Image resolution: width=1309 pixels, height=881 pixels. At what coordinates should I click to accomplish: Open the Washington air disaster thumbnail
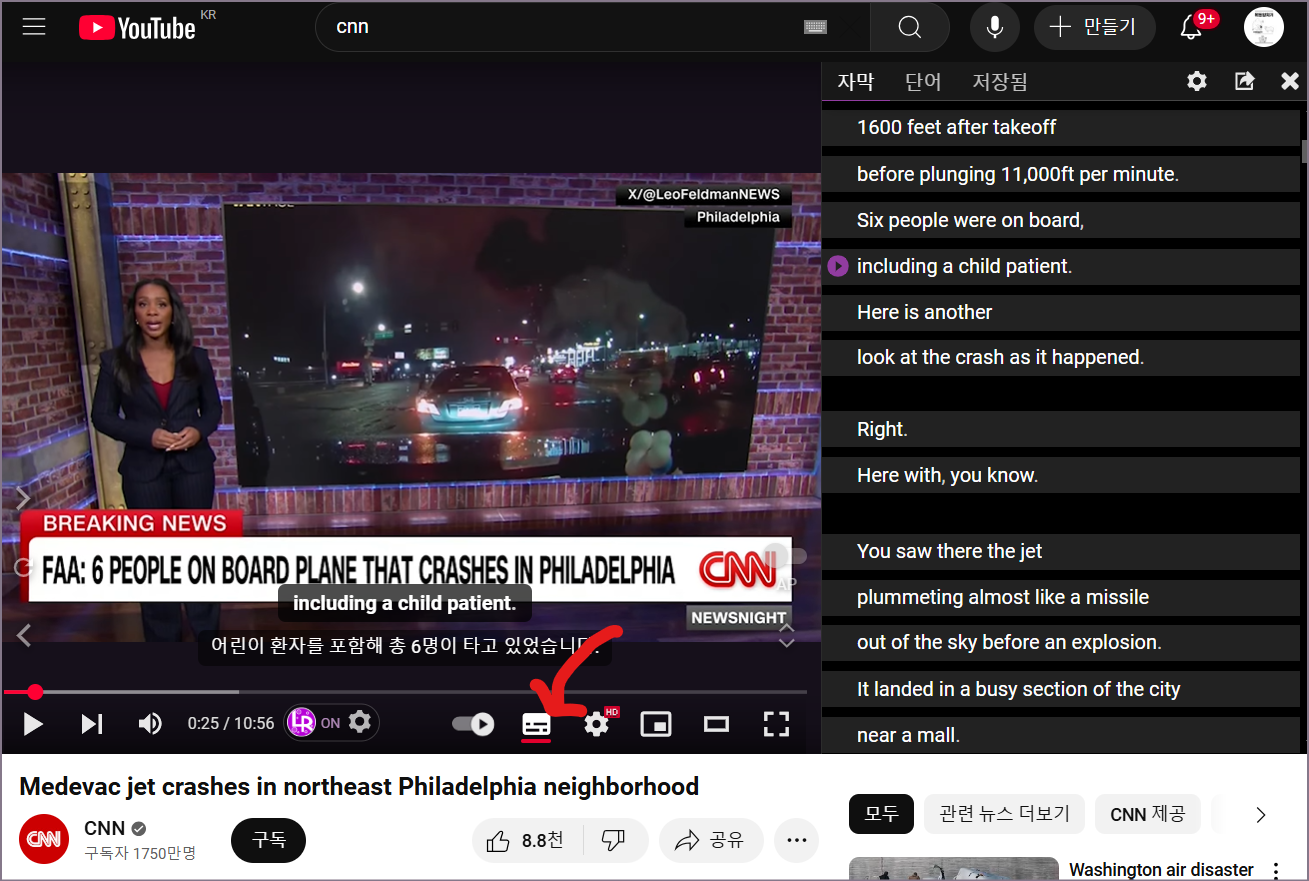[x=953, y=869]
